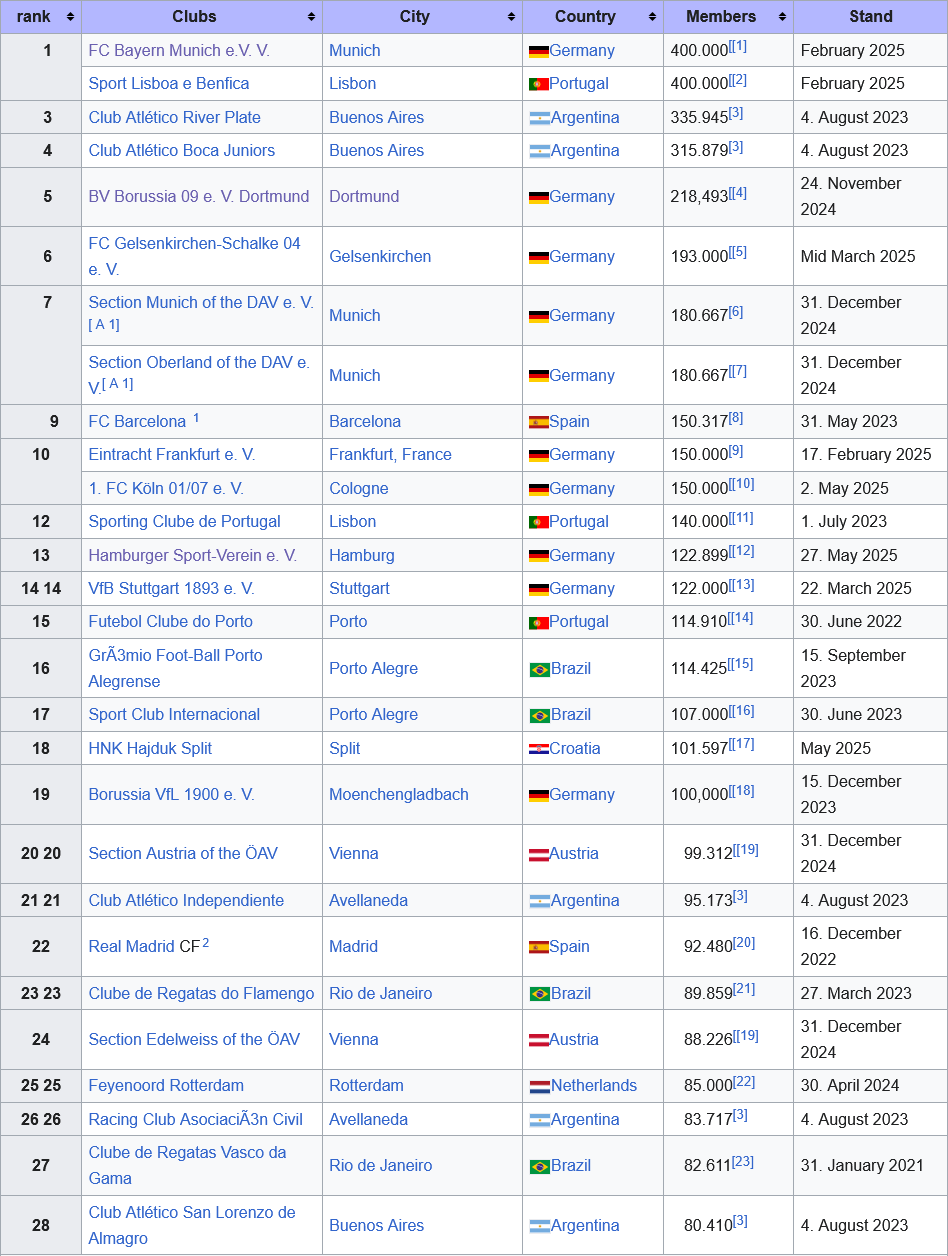This screenshot has width=948, height=1256.
Task: Click Austria flag in Section Austria row
Action: point(539,854)
